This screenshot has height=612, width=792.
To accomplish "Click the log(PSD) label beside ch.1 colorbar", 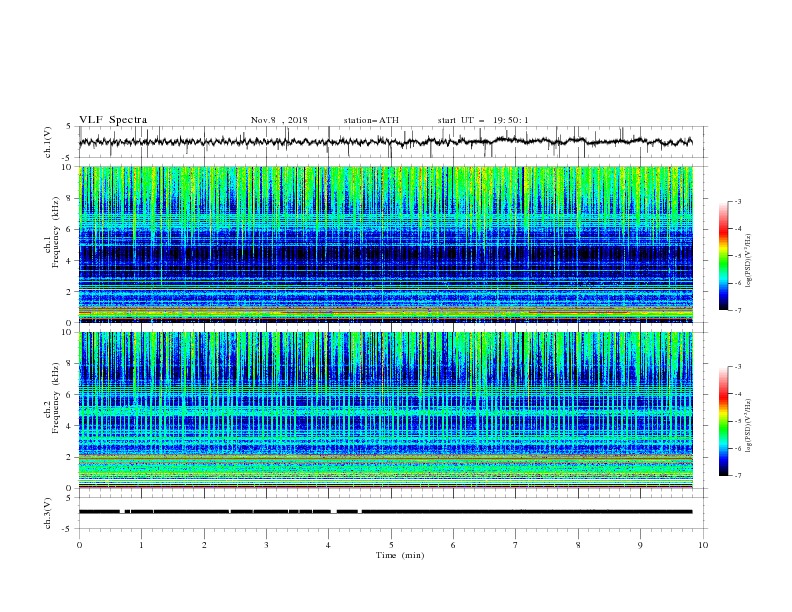I will 749,261.
